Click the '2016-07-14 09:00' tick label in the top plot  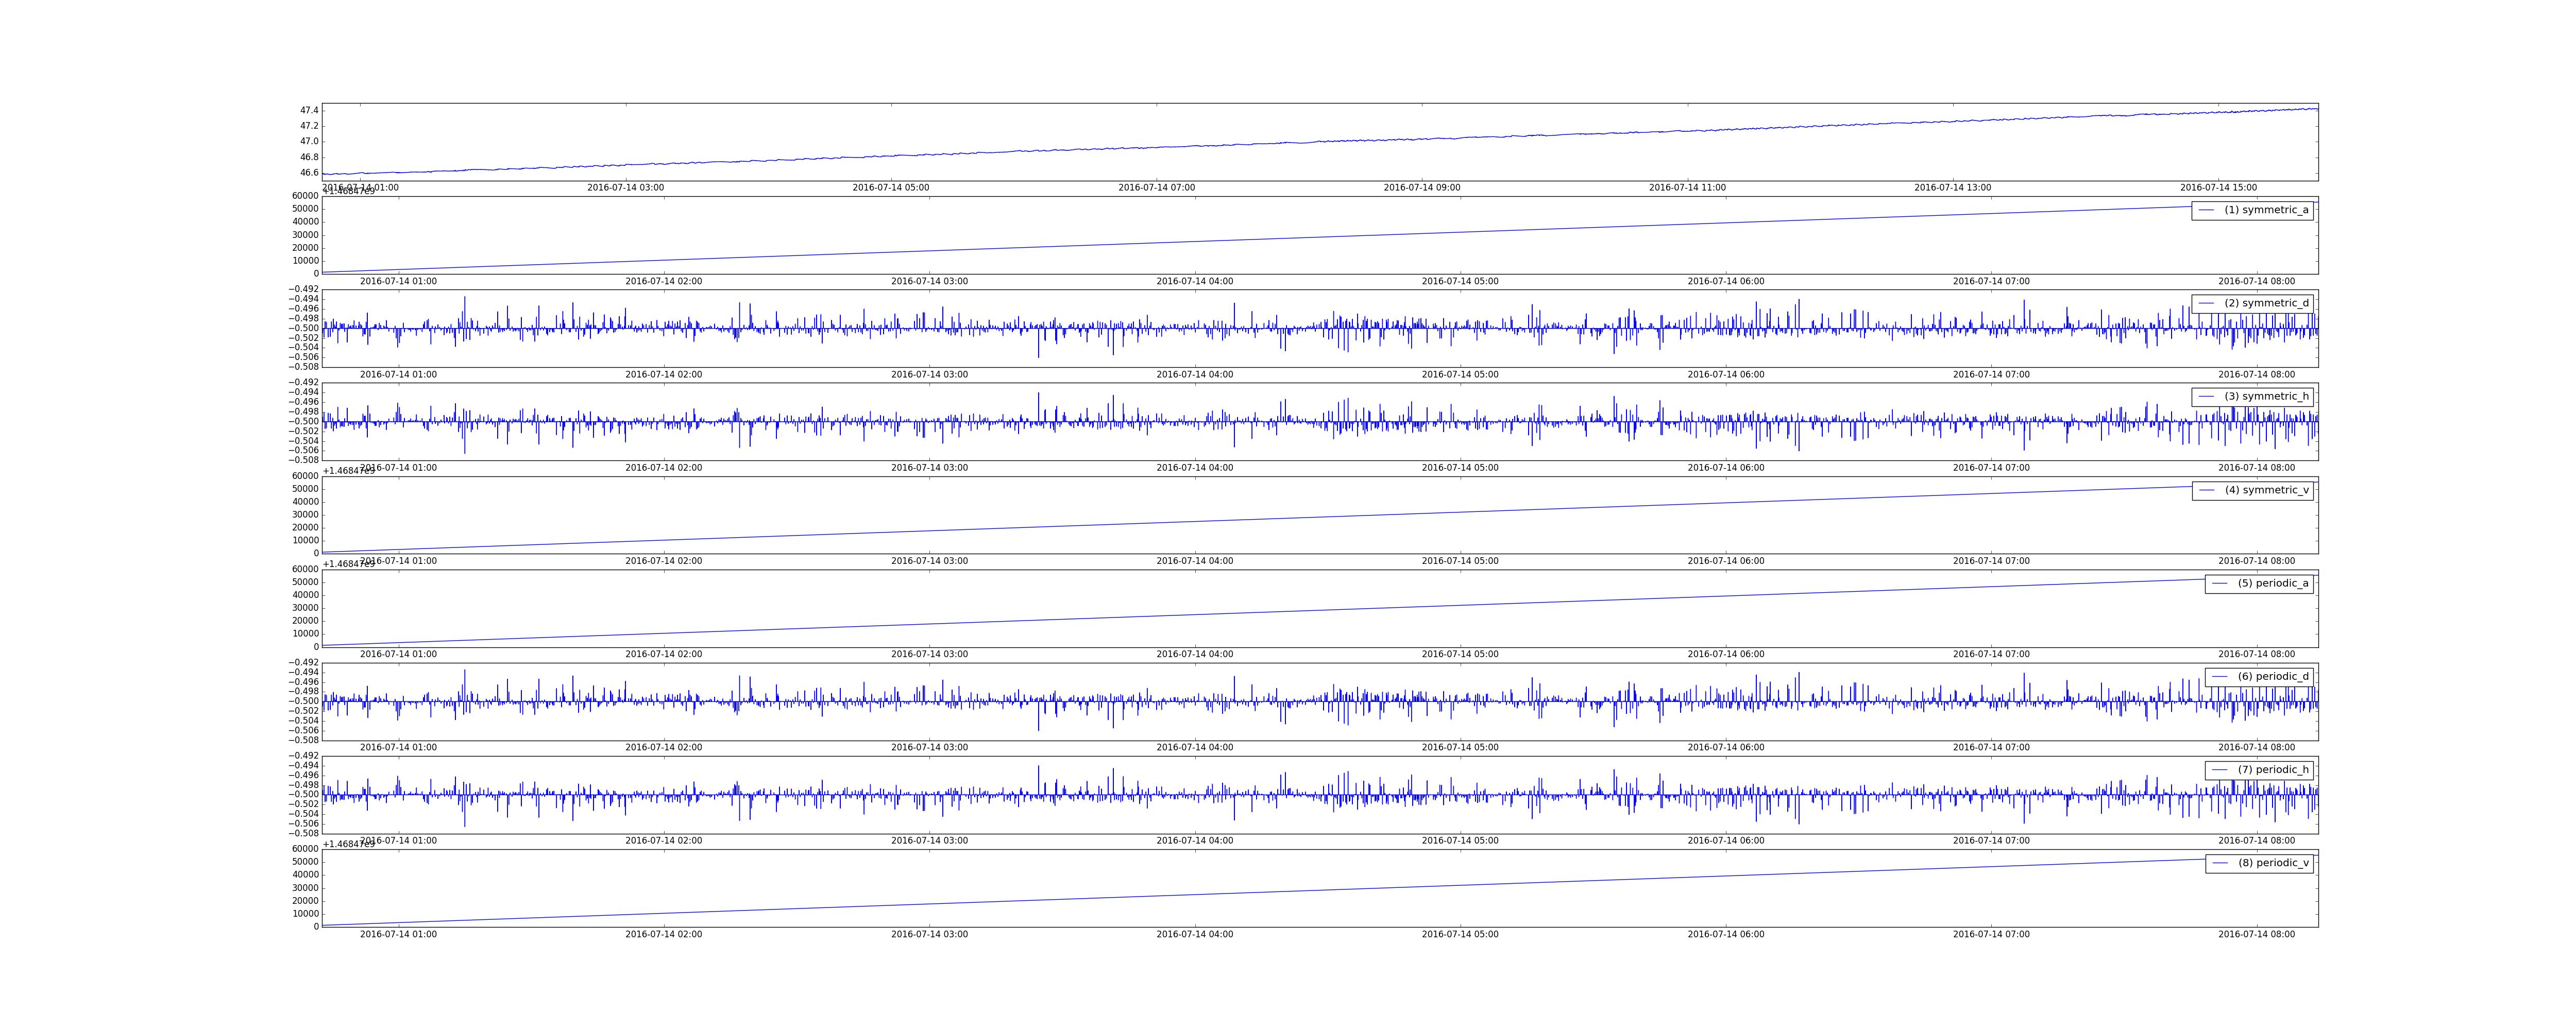(1422, 188)
